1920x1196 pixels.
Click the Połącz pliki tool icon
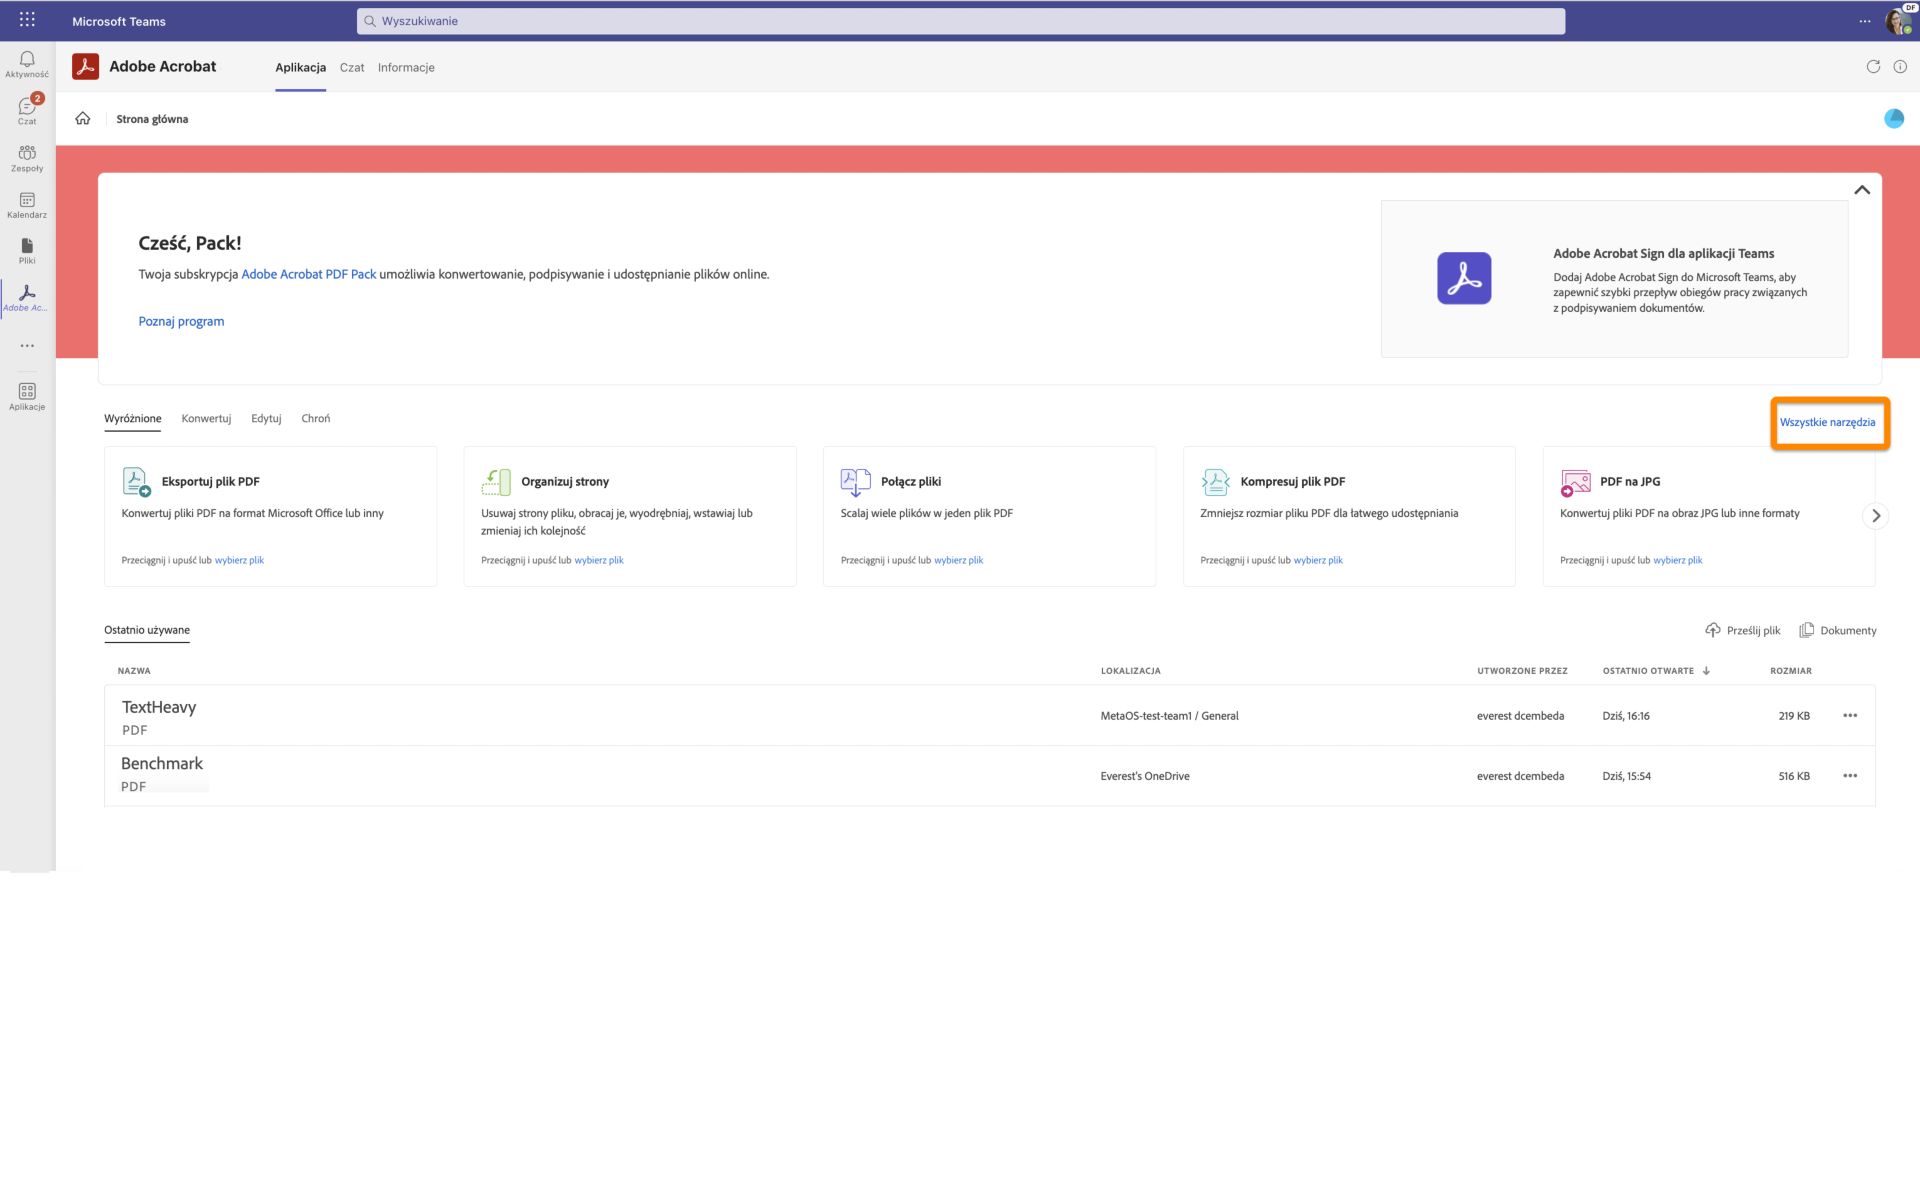click(855, 481)
